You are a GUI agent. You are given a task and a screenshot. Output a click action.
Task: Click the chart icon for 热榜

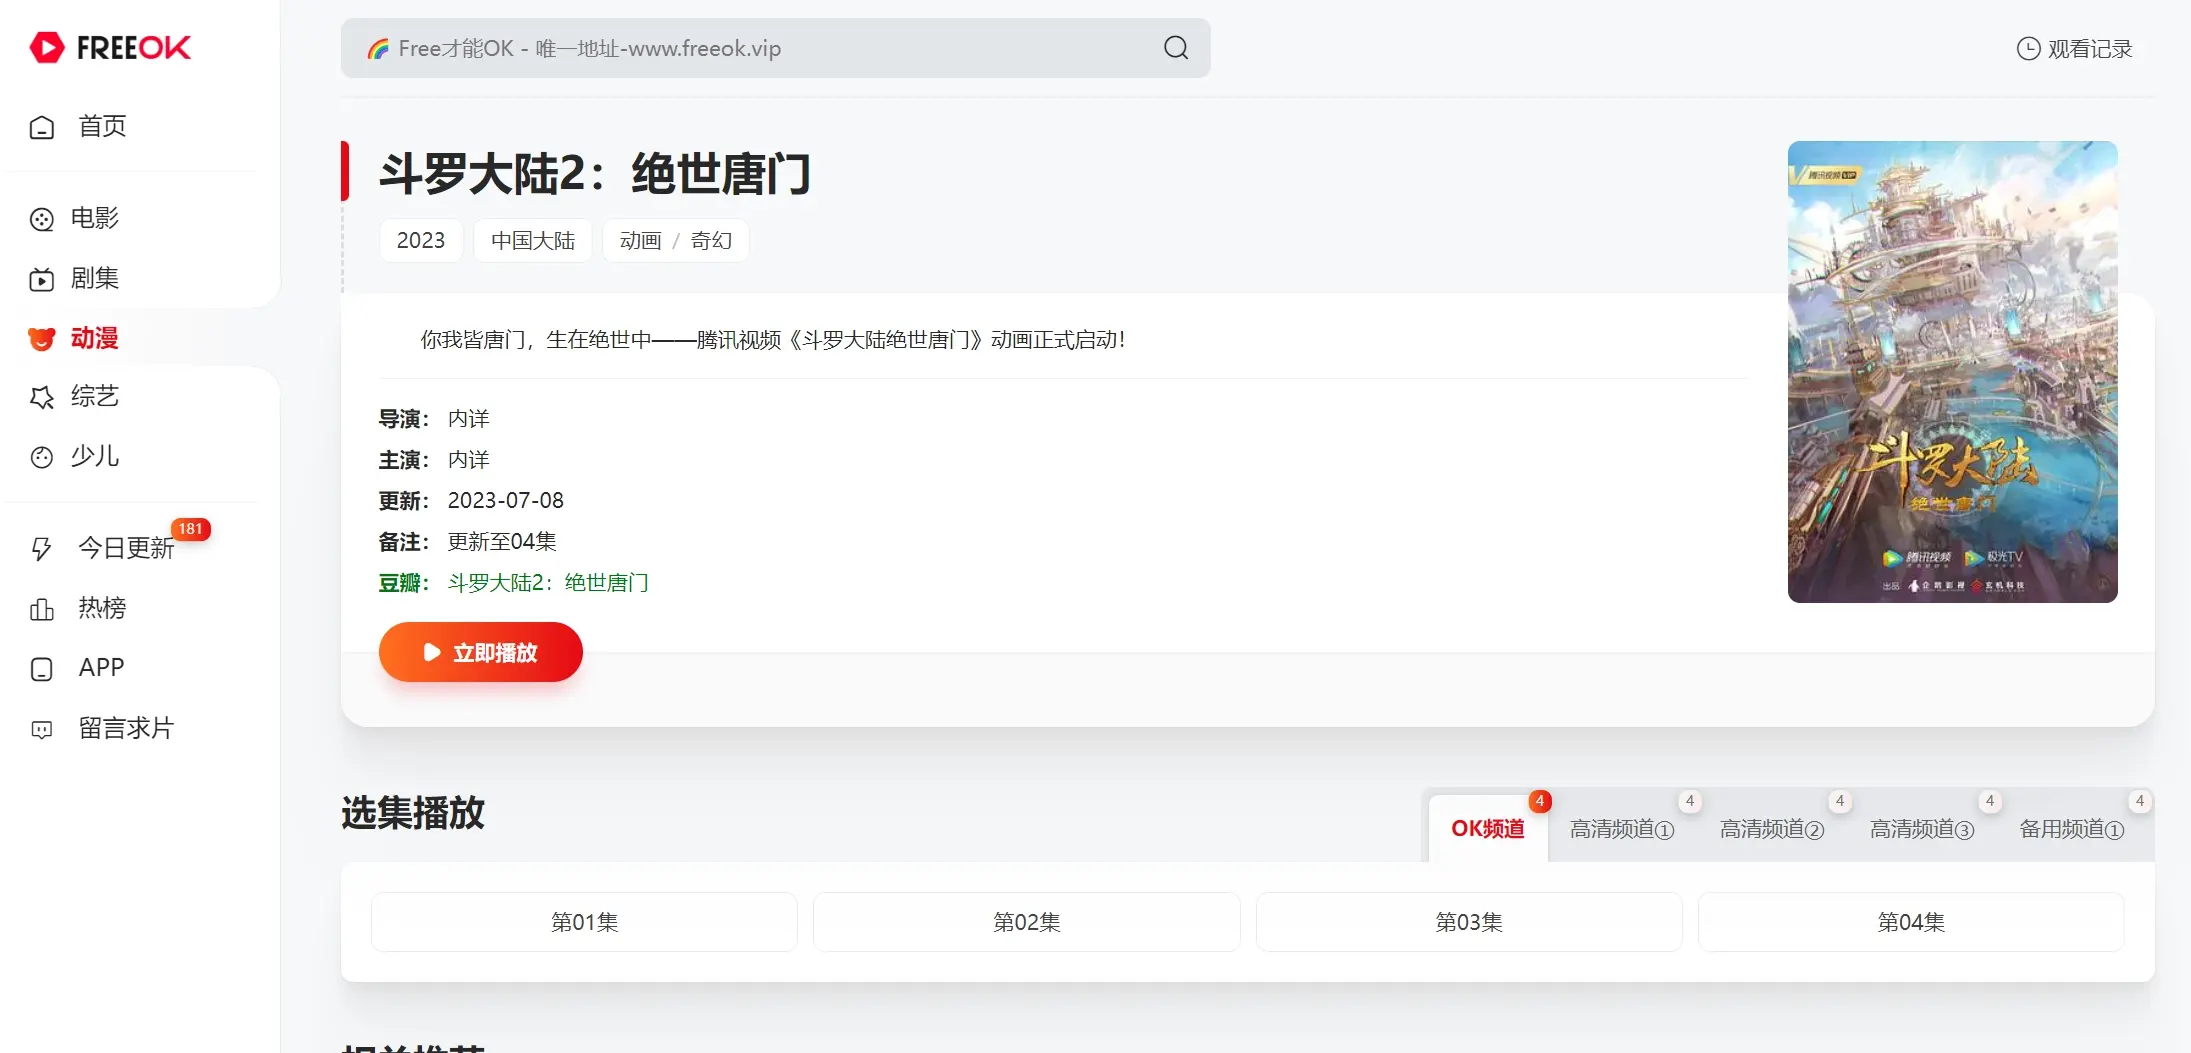click(x=42, y=609)
